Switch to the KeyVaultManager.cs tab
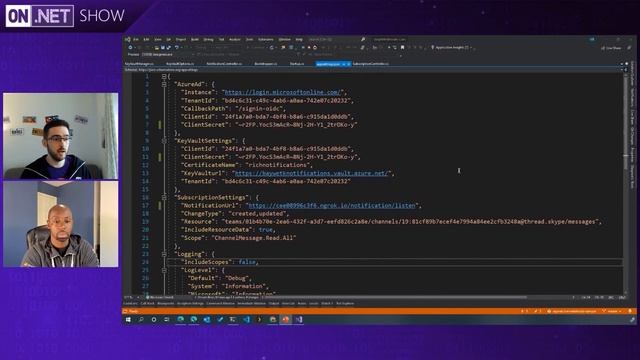 139,64
